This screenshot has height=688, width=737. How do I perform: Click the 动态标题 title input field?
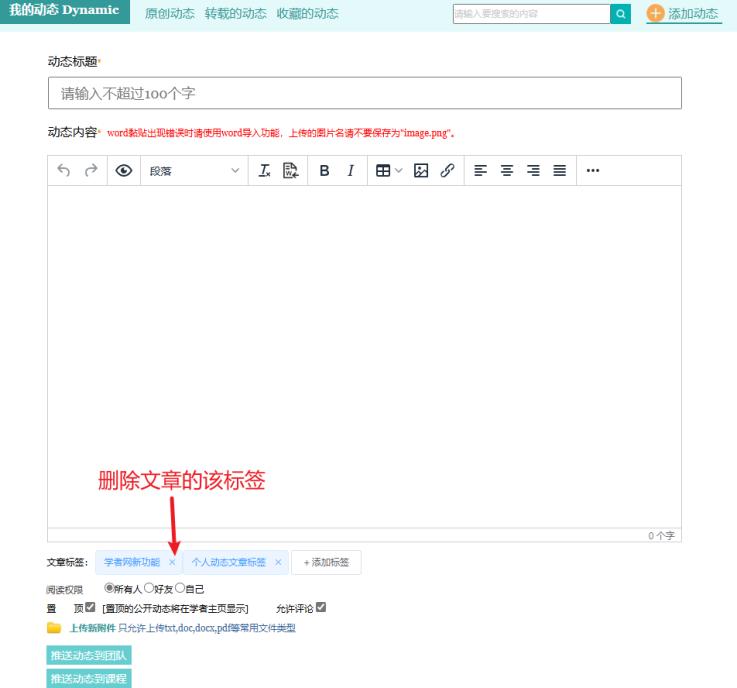tap(364, 93)
